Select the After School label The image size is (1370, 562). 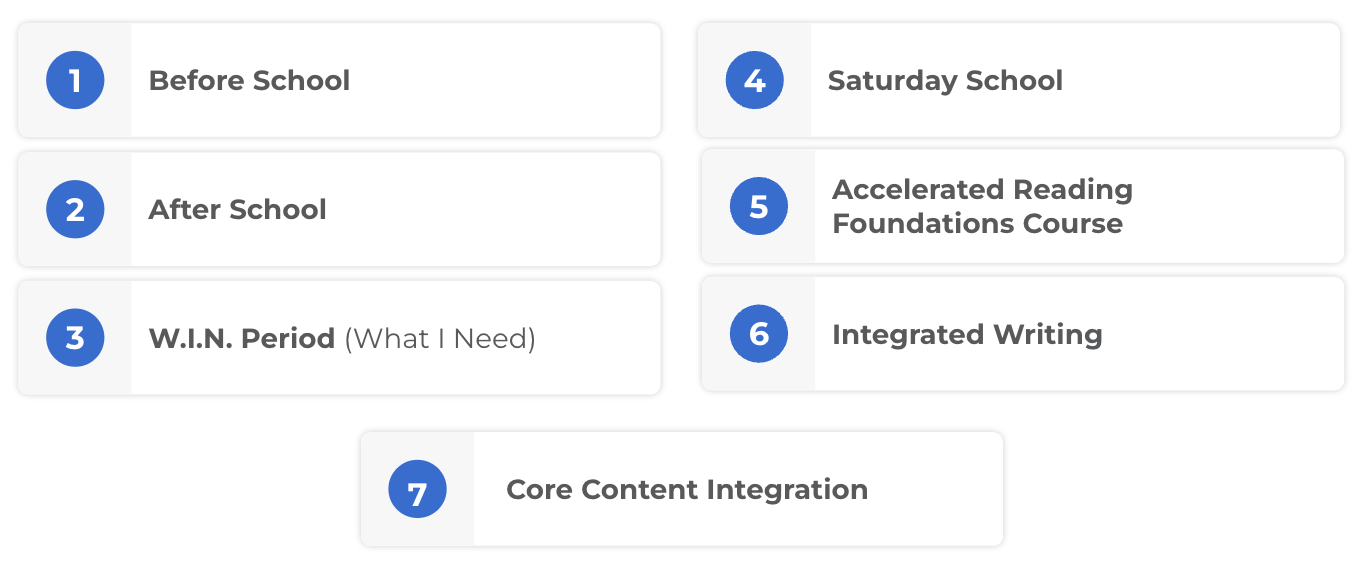pos(238,209)
